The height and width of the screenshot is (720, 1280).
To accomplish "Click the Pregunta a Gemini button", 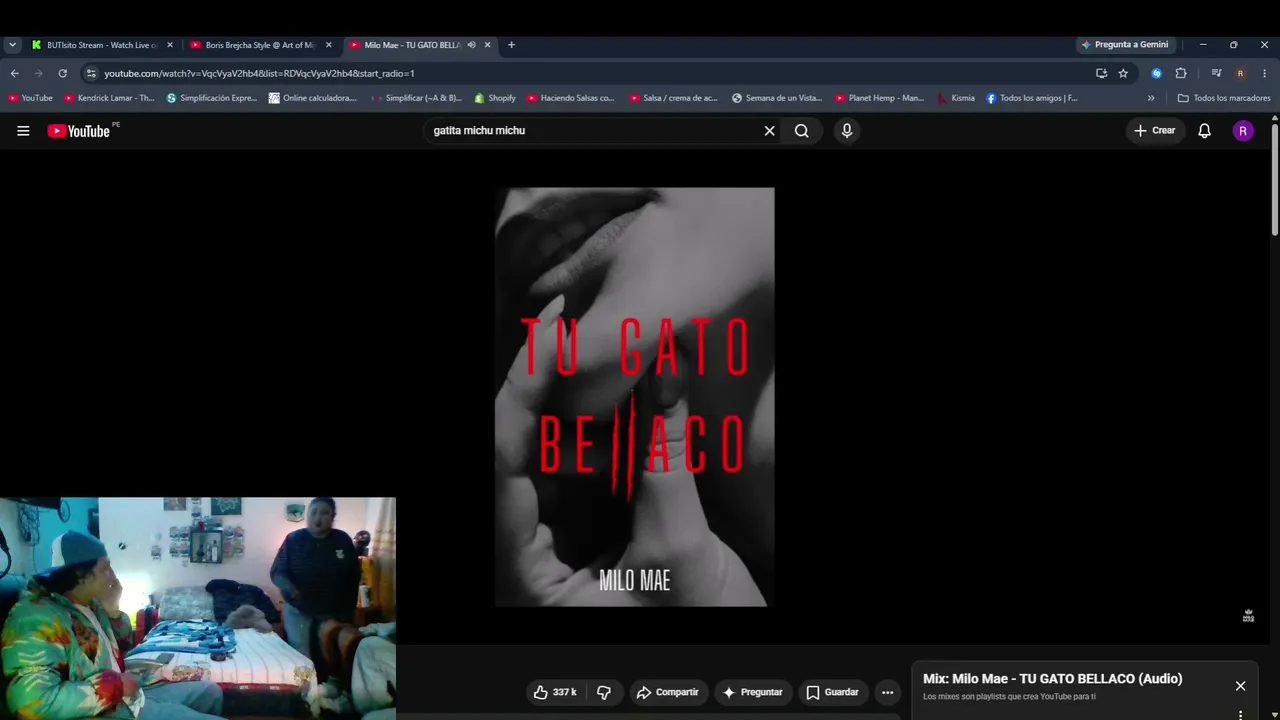I will click(x=1124, y=45).
